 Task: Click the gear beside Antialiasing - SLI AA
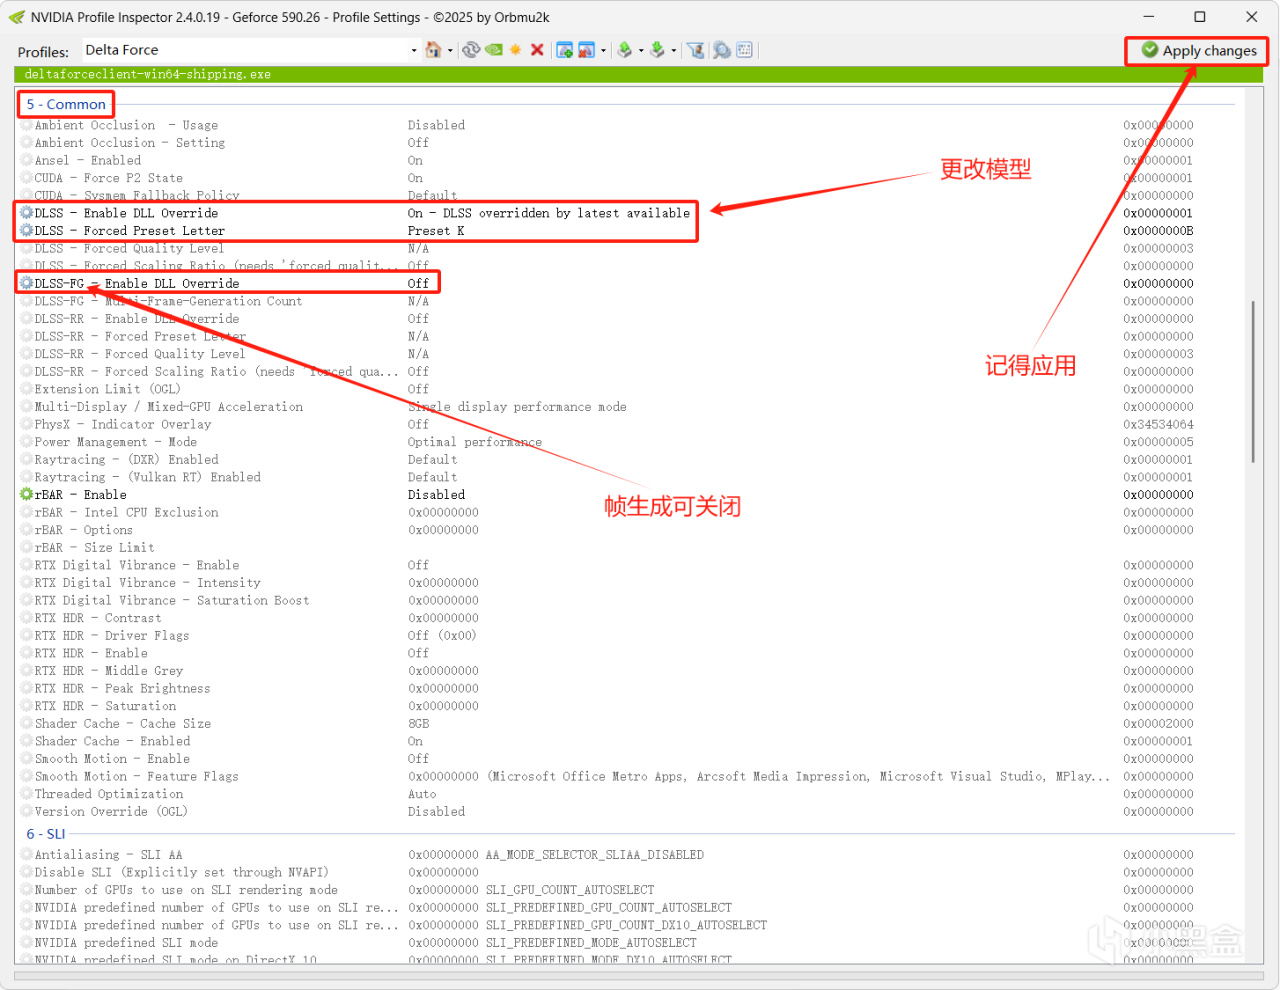27,855
